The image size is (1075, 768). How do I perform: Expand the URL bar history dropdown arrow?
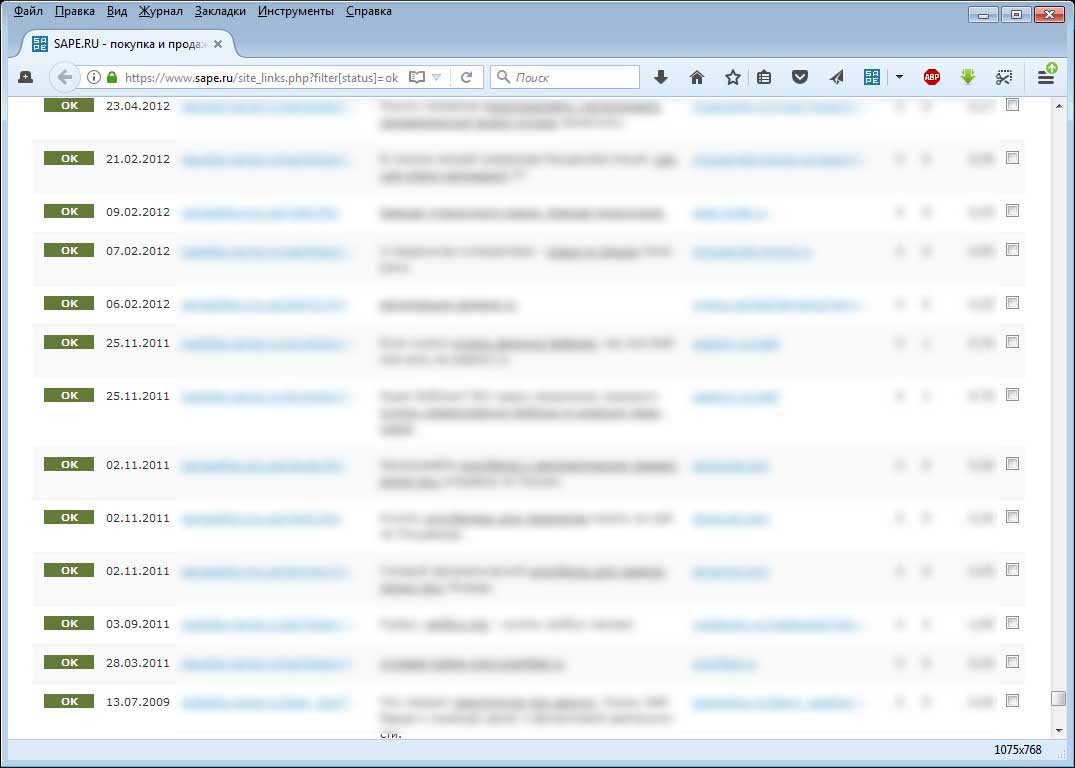(436, 77)
